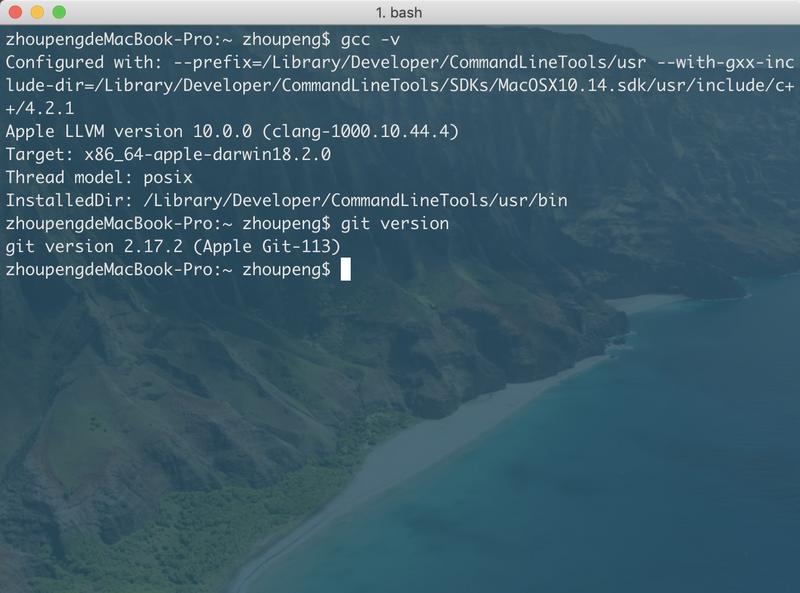The height and width of the screenshot is (593, 800).
Task: Click 'Target: x86_64-apple-darwin18.2.0' line
Action: pos(168,154)
